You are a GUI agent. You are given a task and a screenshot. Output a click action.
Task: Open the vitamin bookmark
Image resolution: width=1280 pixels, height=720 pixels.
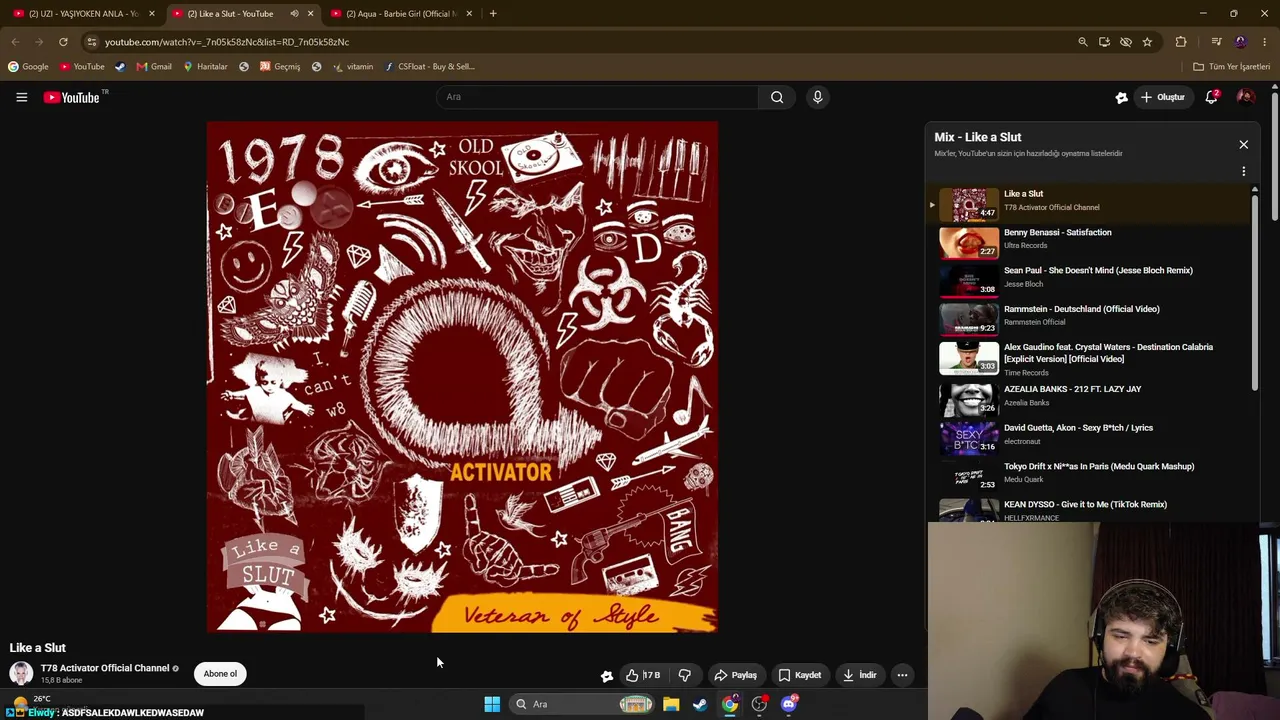(x=353, y=67)
